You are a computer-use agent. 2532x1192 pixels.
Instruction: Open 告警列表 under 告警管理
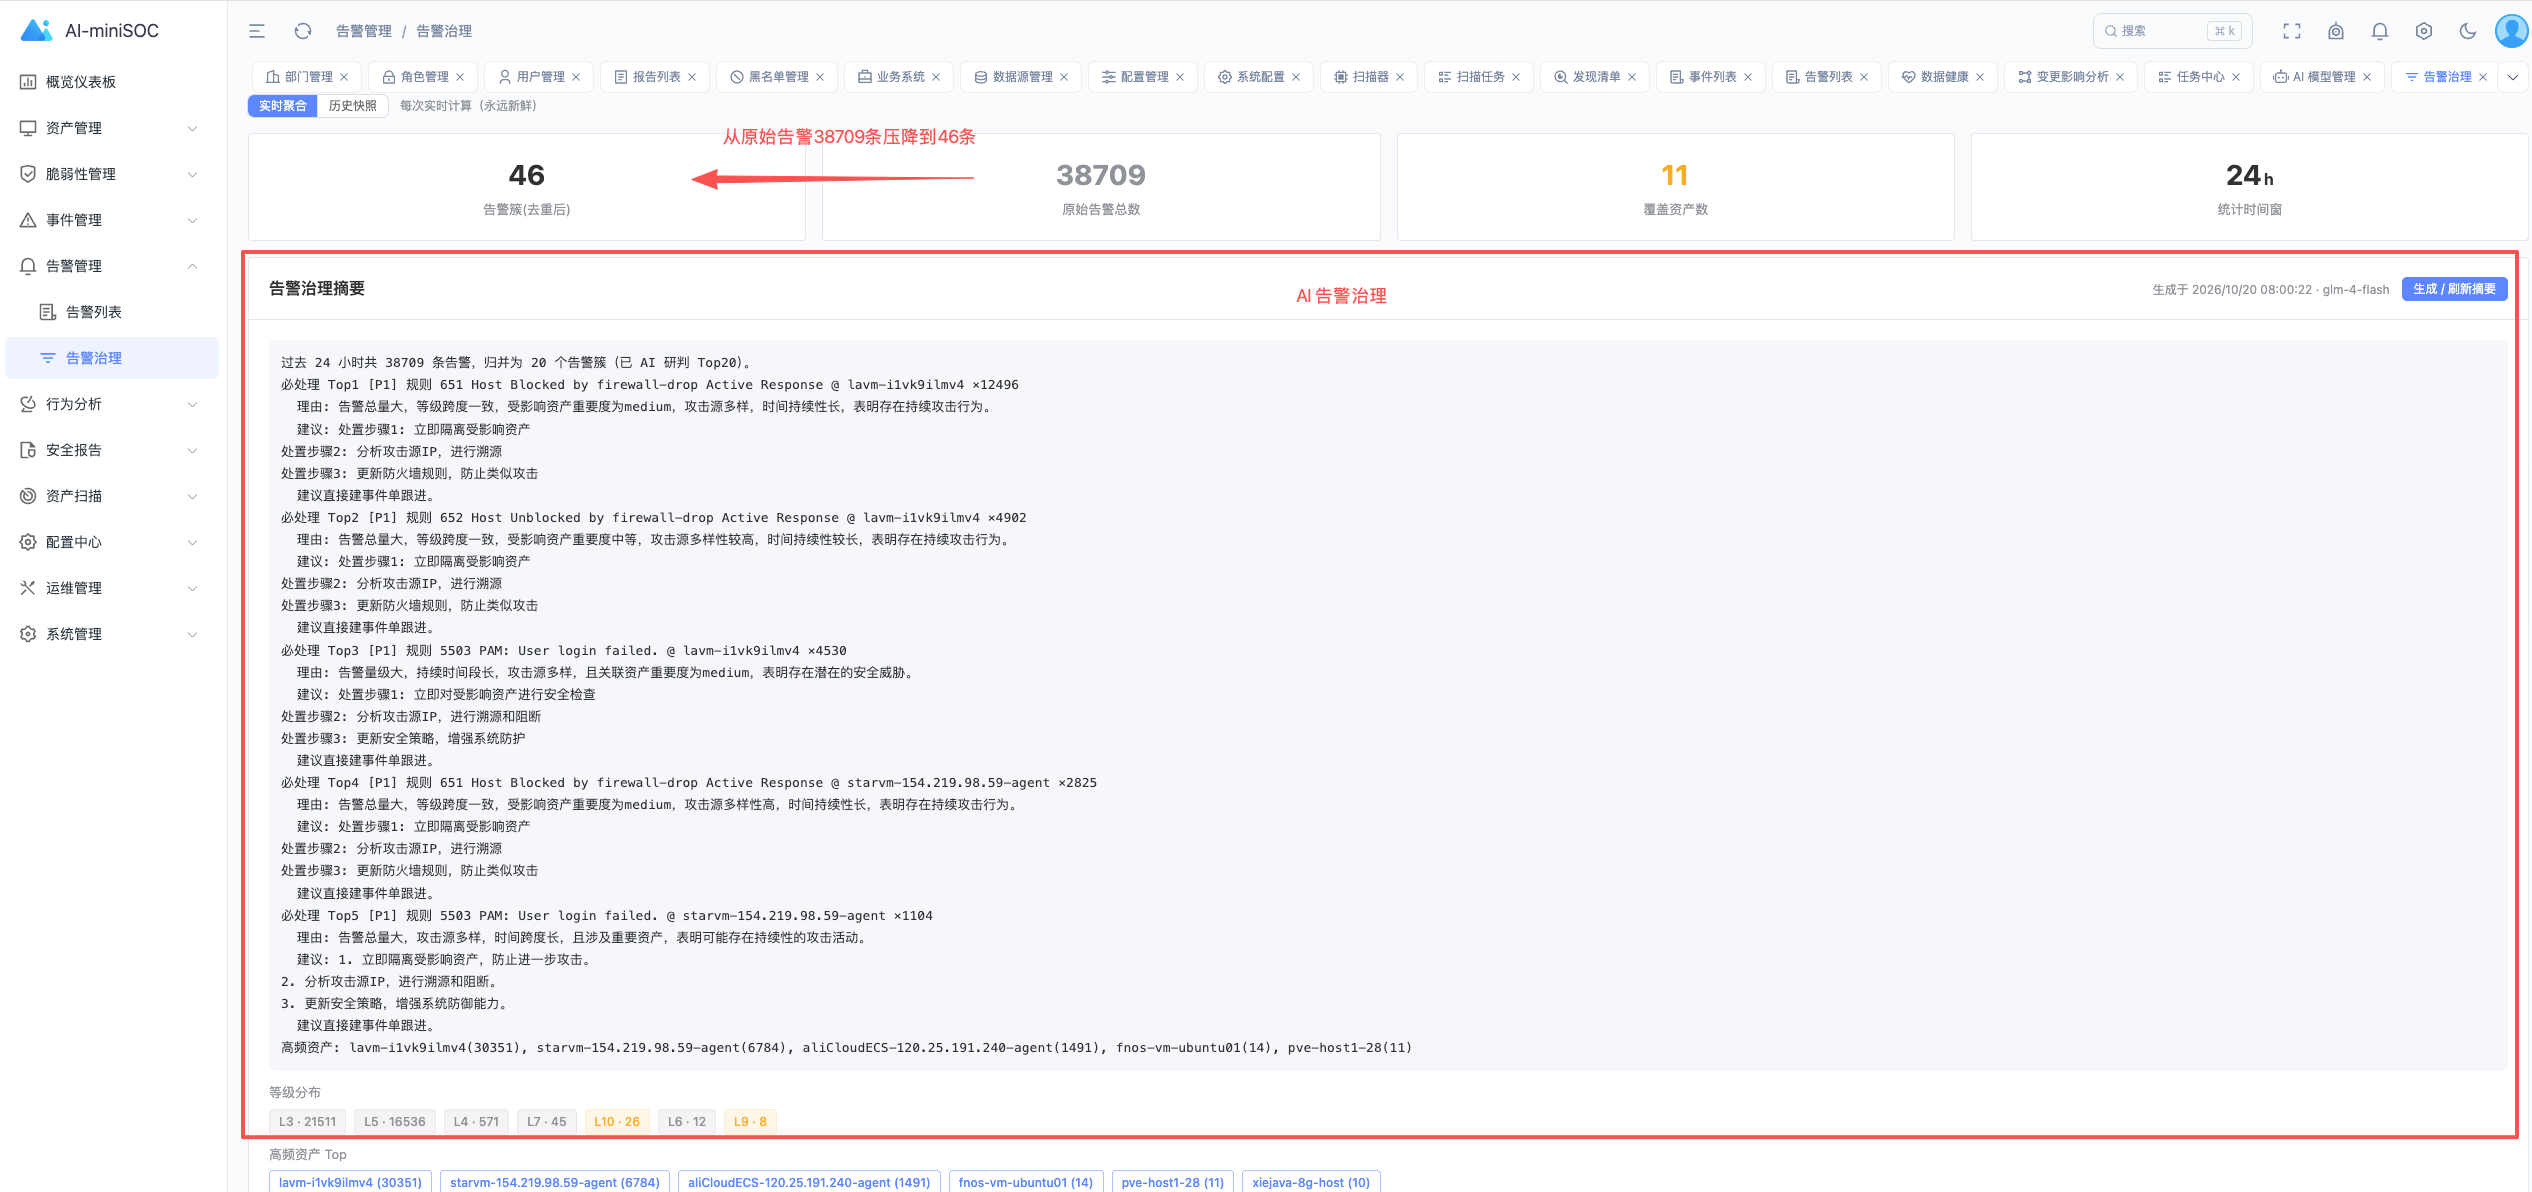click(110, 312)
